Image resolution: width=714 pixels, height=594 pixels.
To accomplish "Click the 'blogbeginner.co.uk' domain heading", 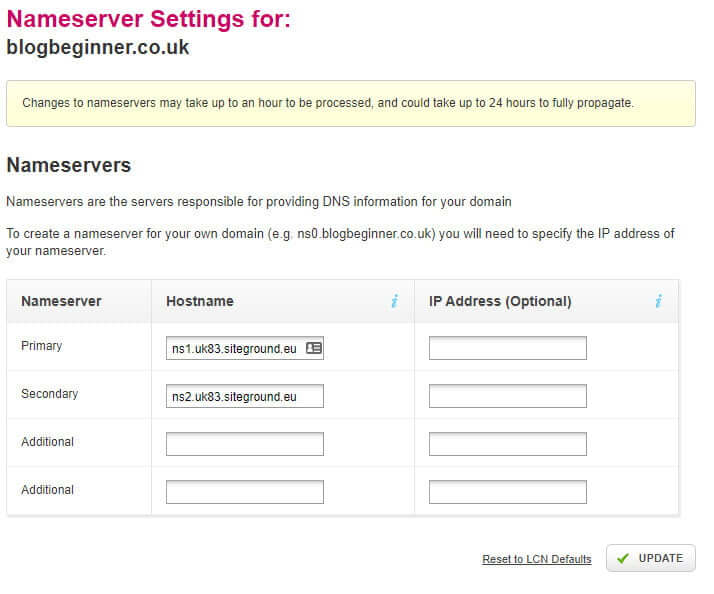I will 98,47.
